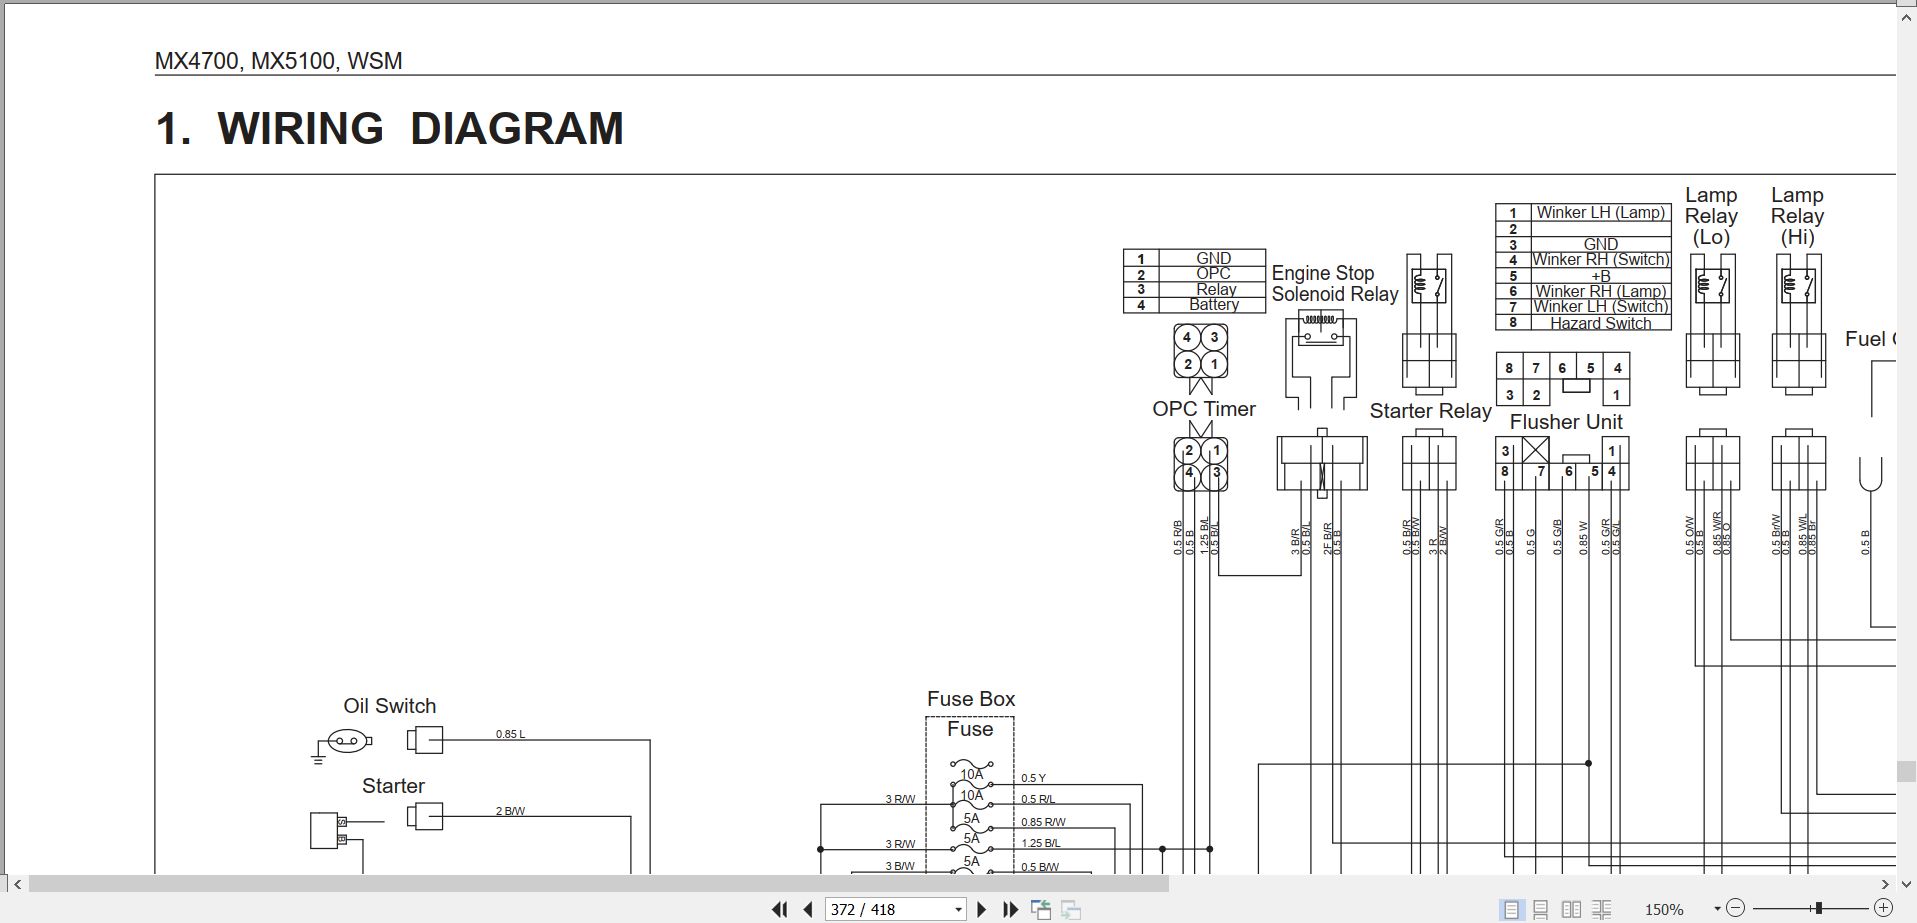
Task: Click the next view icon
Action: [1071, 909]
